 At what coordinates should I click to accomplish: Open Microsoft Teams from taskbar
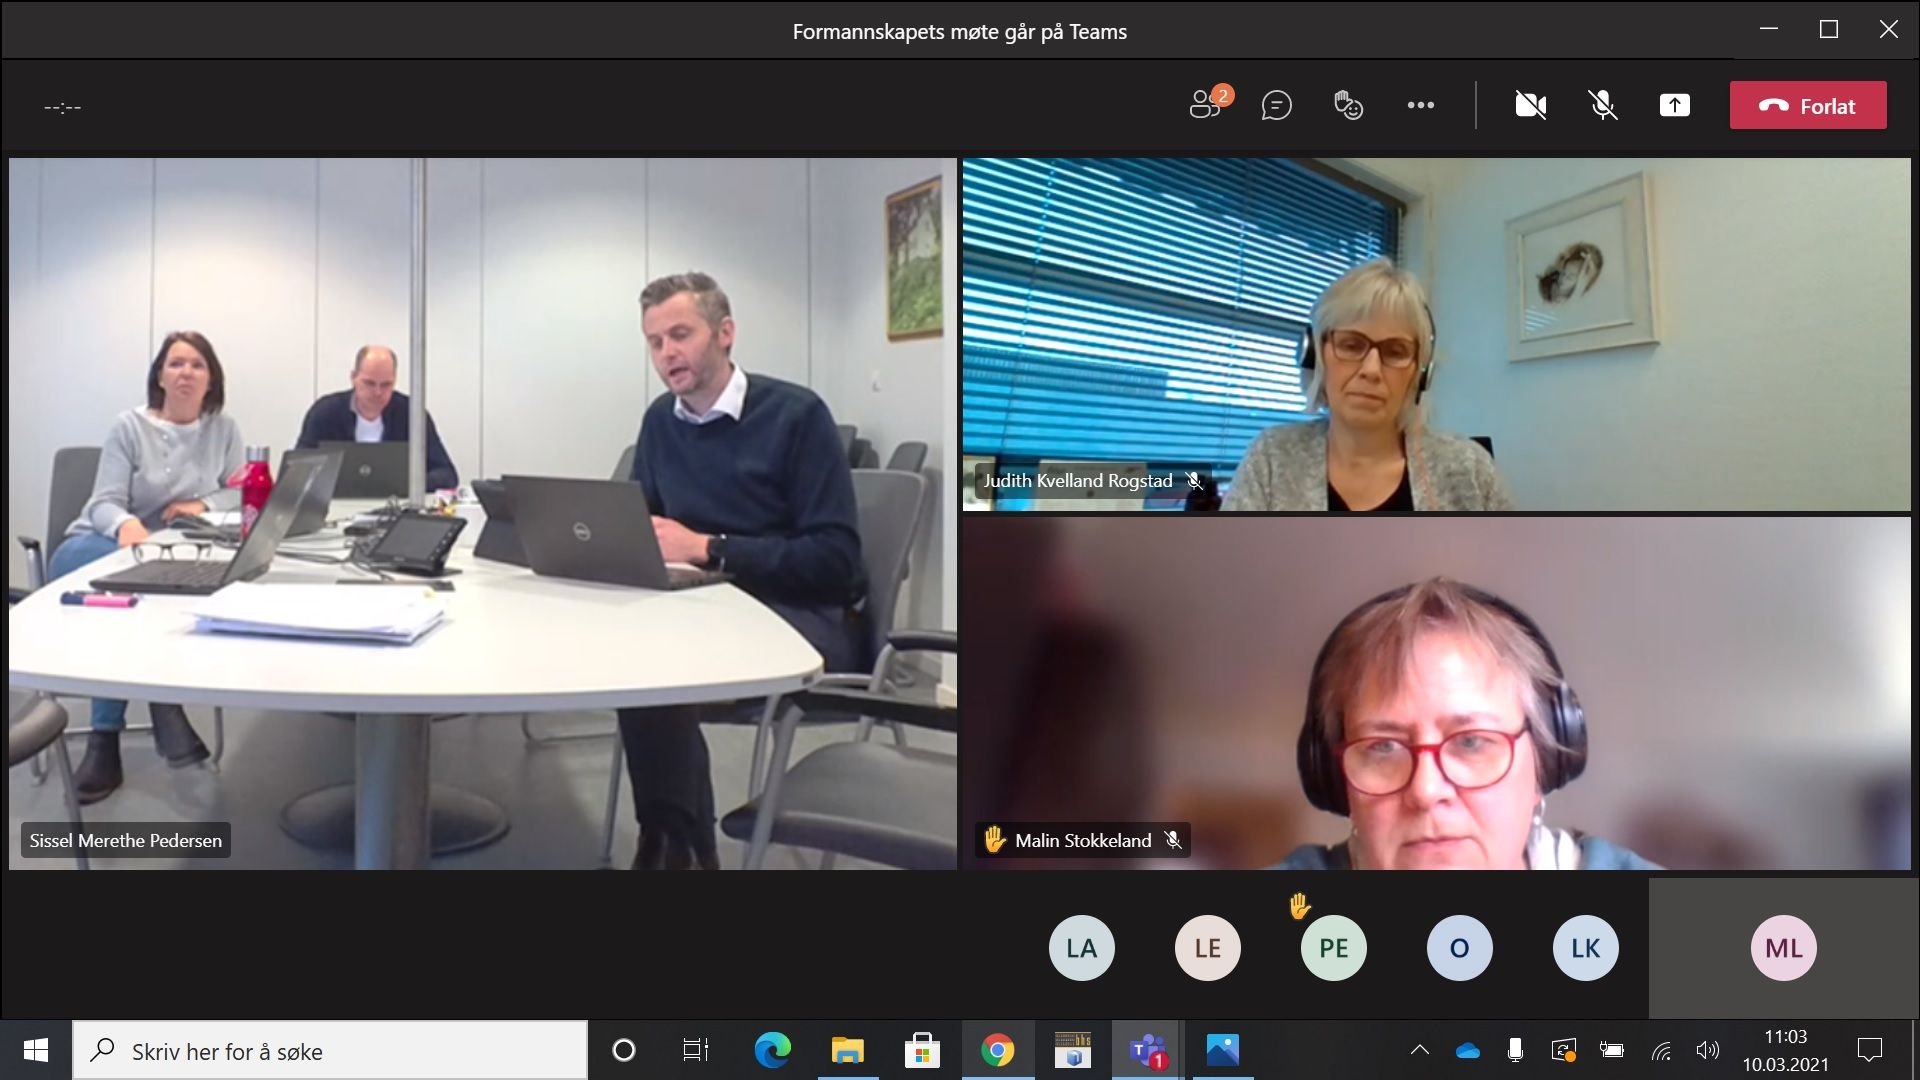1147,1051
